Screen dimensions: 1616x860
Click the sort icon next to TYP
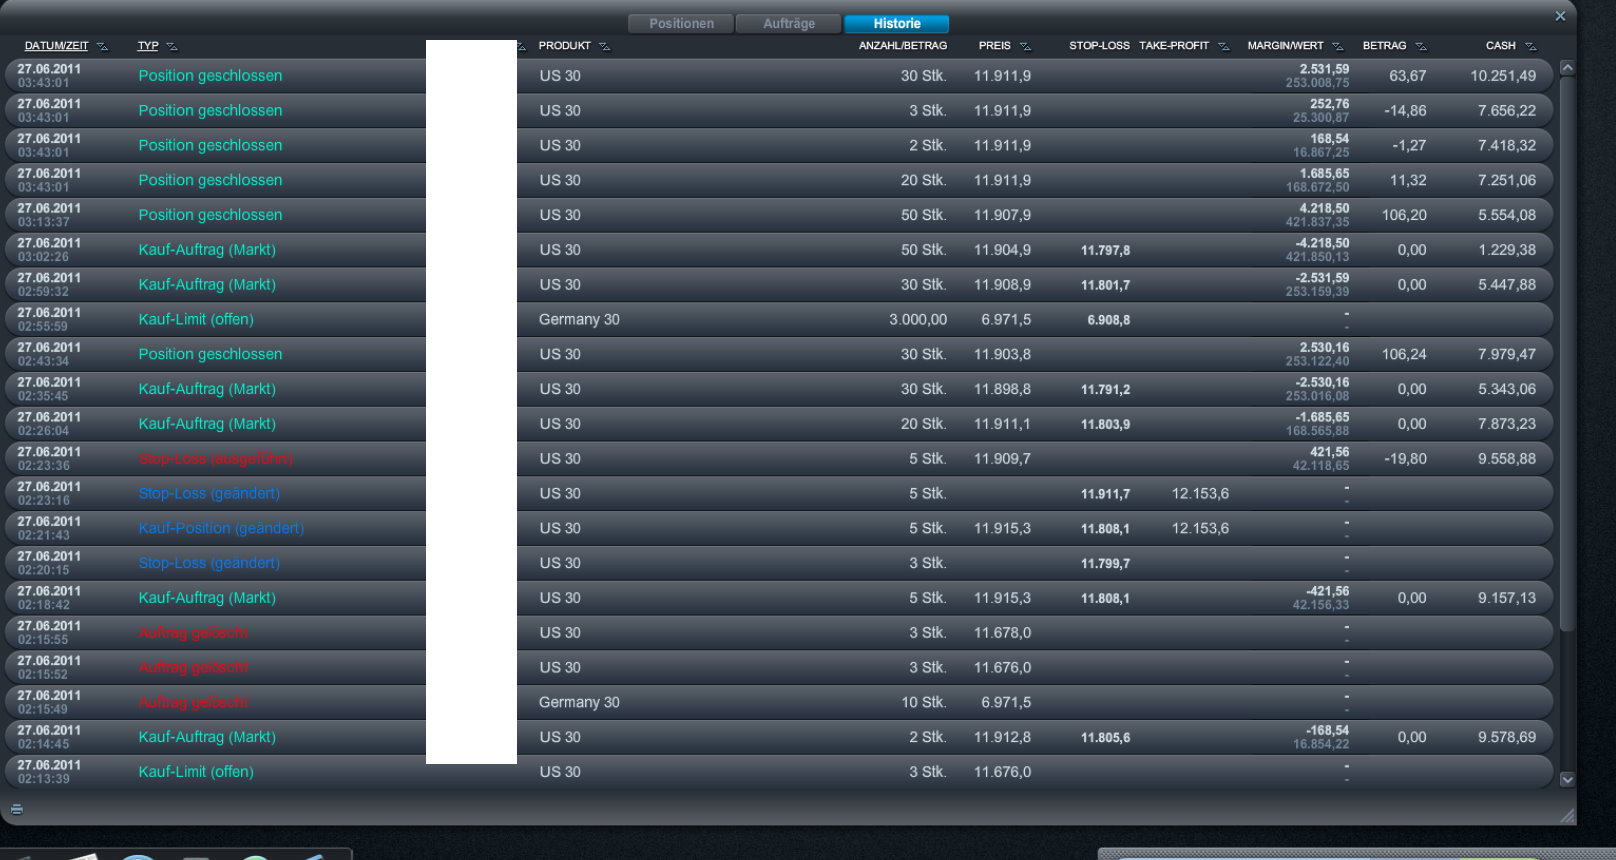click(x=172, y=46)
